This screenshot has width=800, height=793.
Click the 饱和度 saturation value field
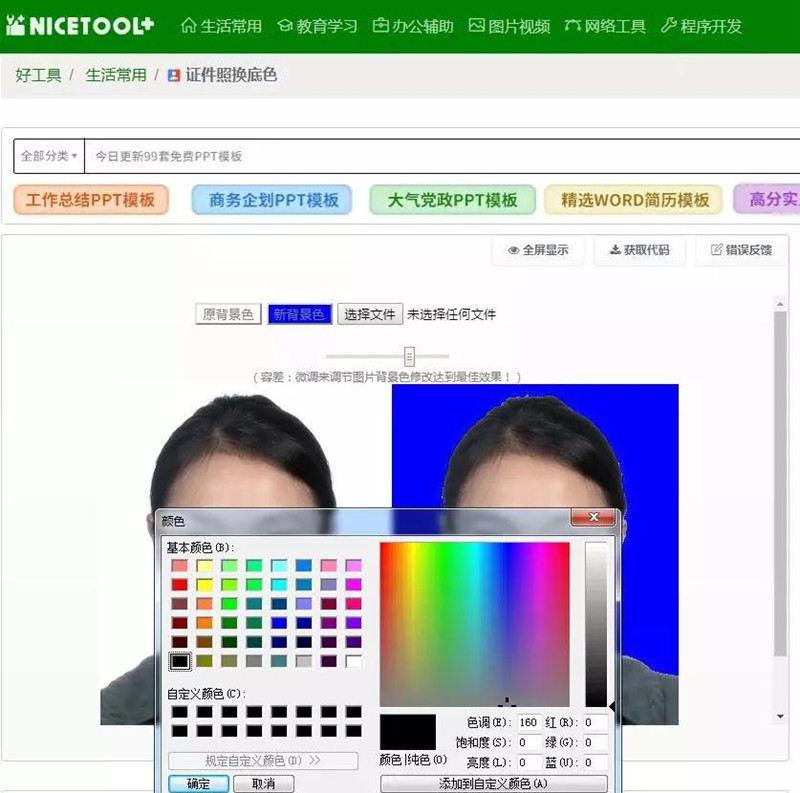click(x=529, y=742)
